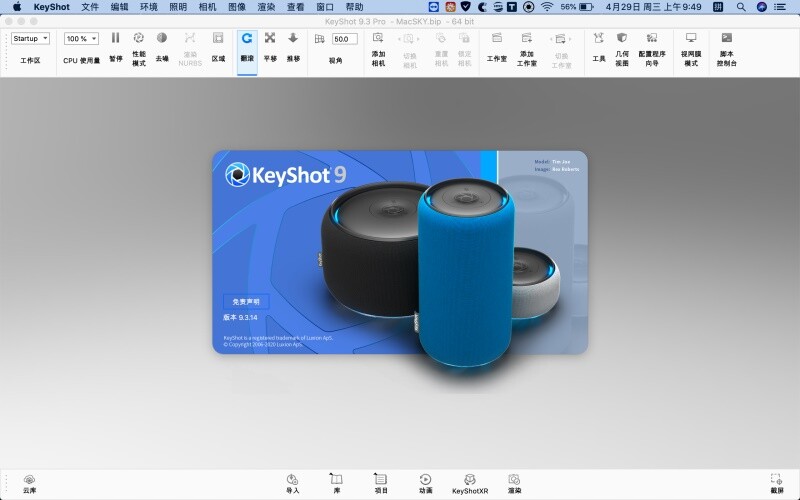The width and height of the screenshot is (800, 500).
Task: Open the 窗口 window menu
Action: (x=324, y=7)
